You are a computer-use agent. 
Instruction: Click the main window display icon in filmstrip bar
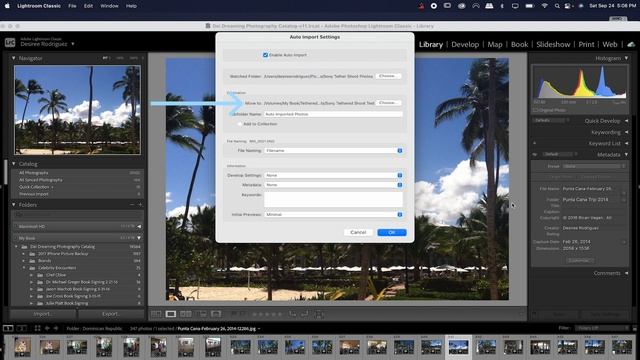8,328
